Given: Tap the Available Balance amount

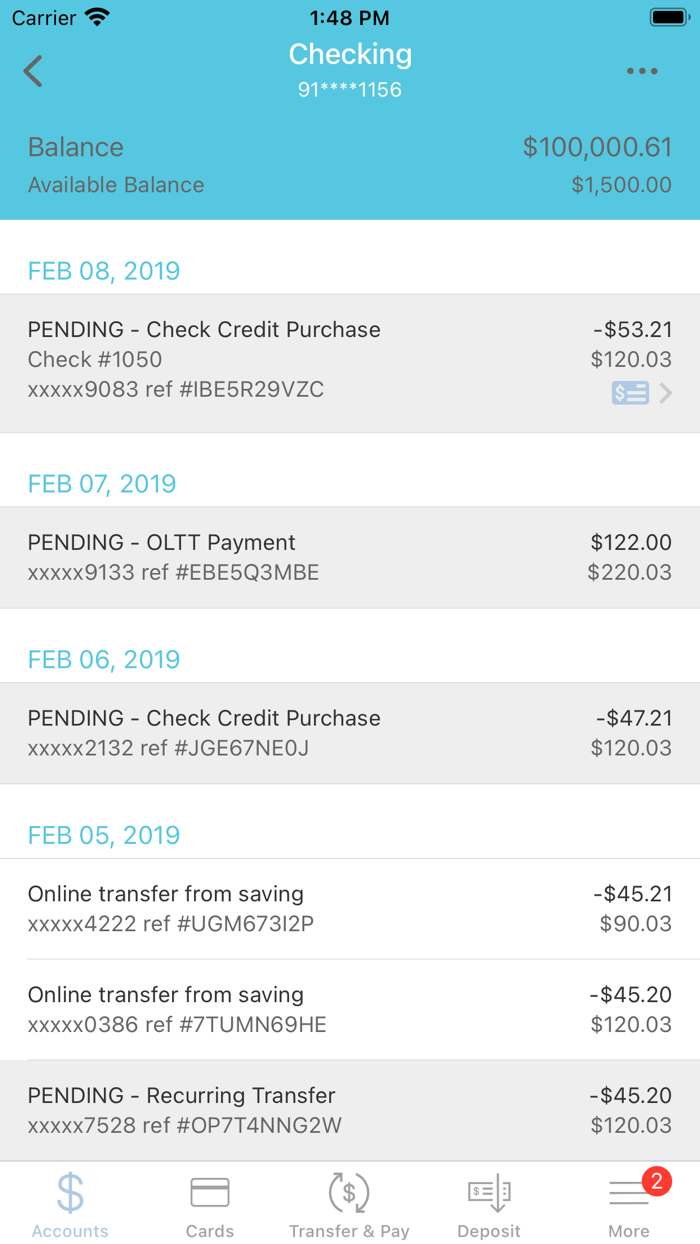Looking at the screenshot, I should pos(622,184).
